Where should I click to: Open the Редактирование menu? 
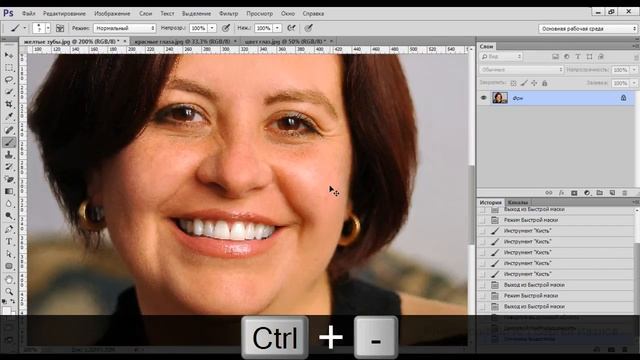tap(64, 13)
